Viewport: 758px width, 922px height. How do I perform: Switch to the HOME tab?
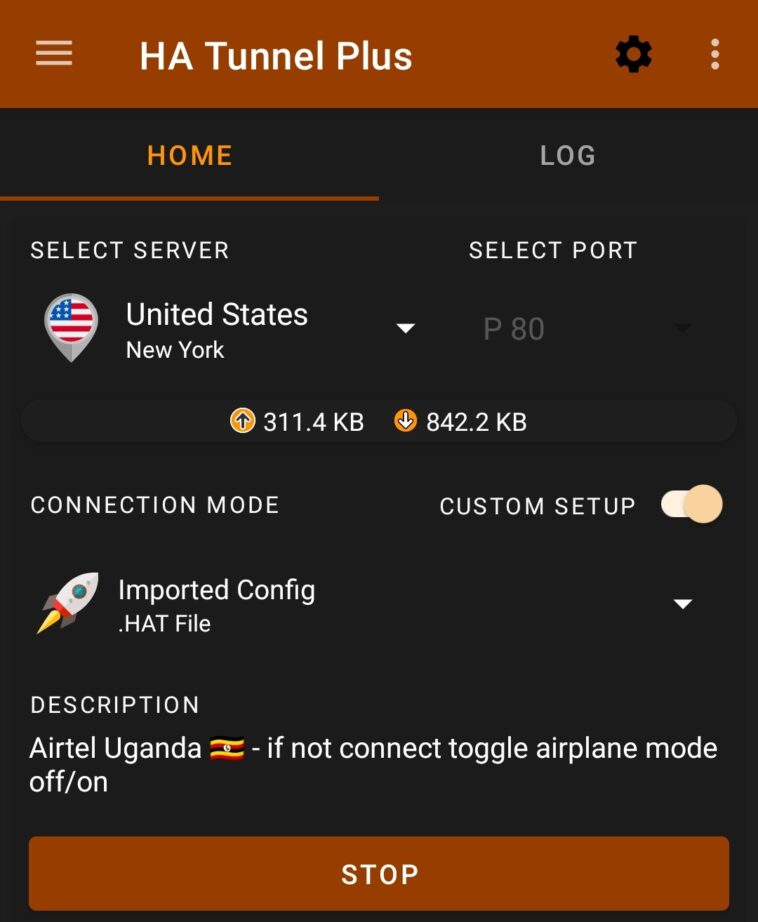(189, 156)
